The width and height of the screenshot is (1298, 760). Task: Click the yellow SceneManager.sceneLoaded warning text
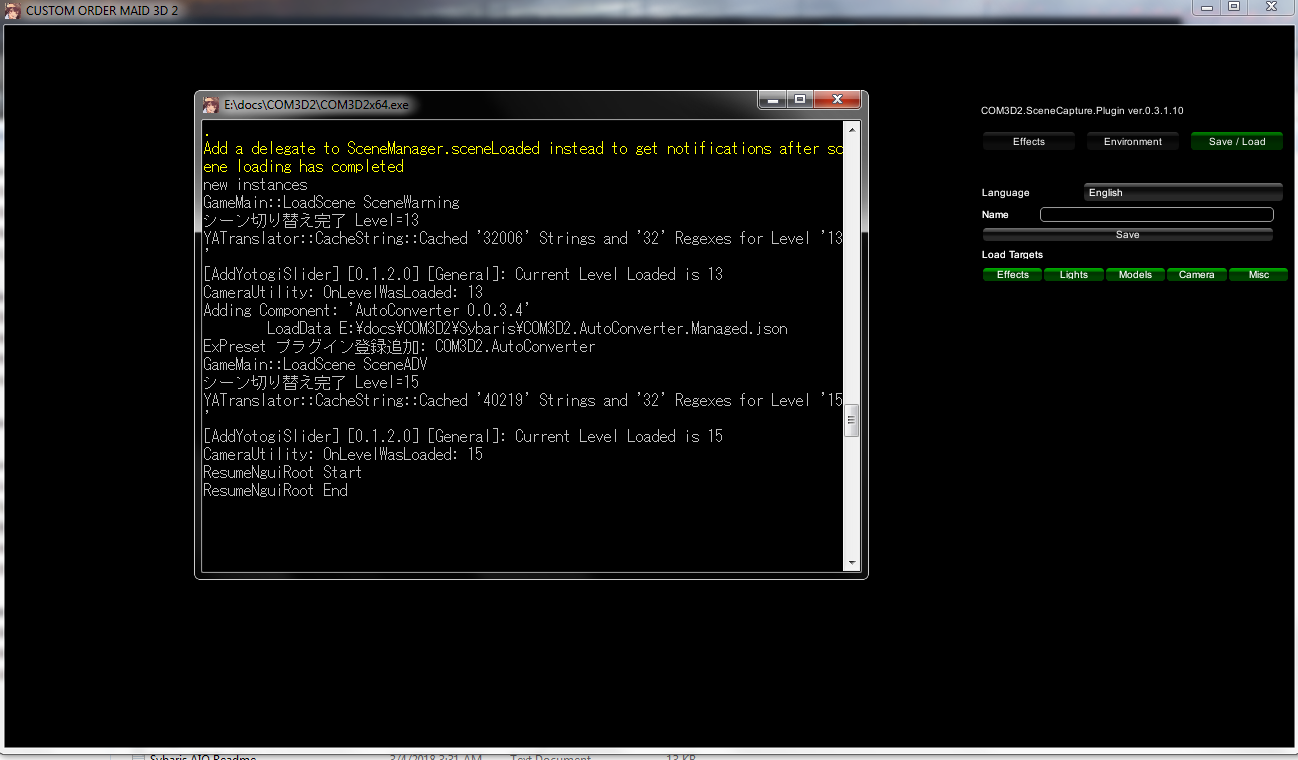pyautogui.click(x=523, y=157)
